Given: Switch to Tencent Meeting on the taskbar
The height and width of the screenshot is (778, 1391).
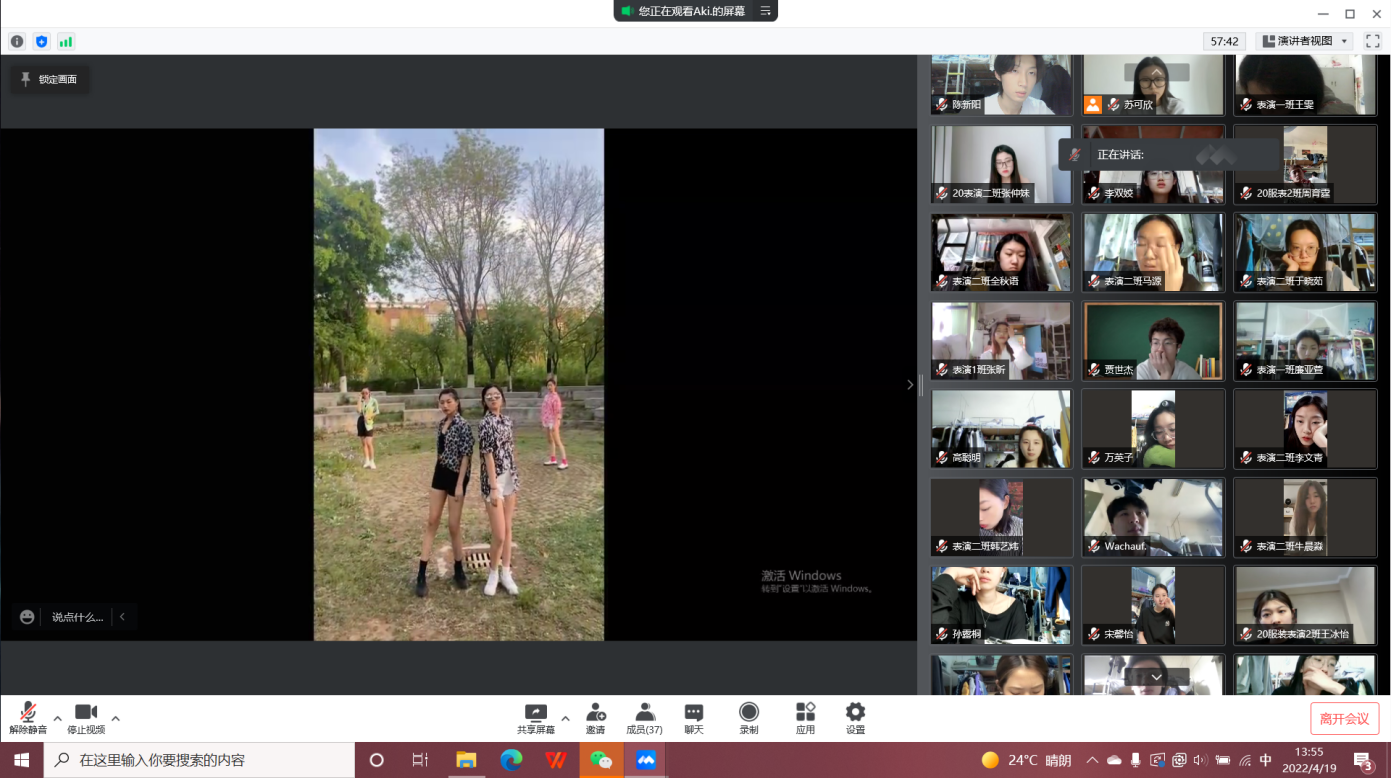Looking at the screenshot, I should pyautogui.click(x=646, y=760).
